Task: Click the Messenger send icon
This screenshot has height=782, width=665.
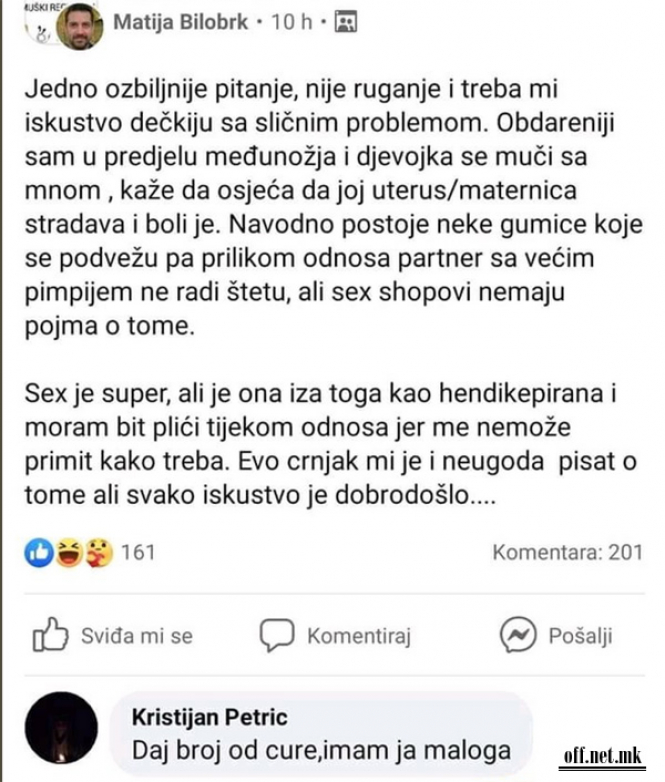Action: click(x=518, y=636)
